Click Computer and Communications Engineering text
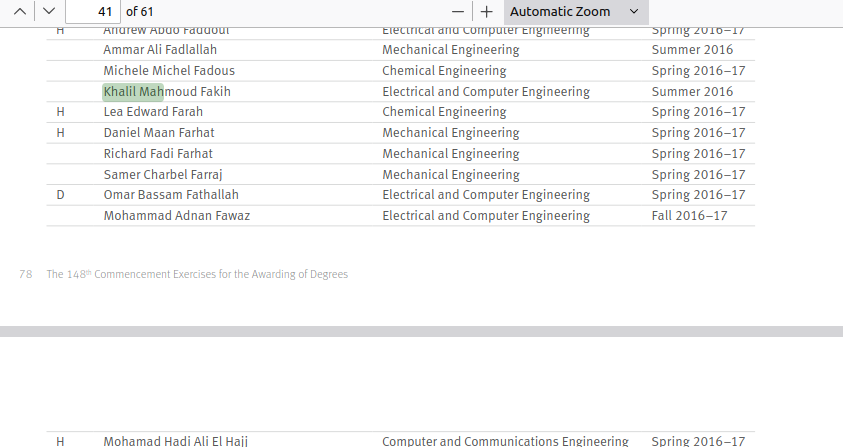Viewport: 843px width, 447px height. (x=505, y=441)
